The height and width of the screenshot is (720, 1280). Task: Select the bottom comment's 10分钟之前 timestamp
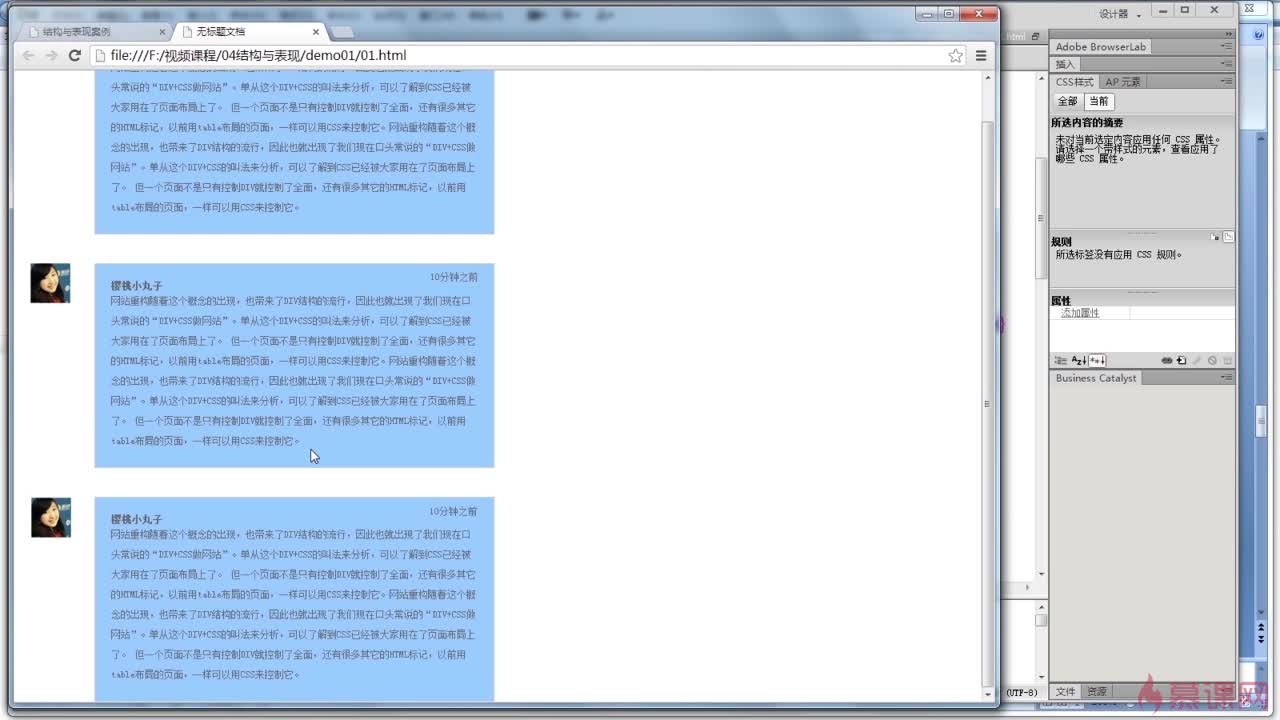tap(453, 511)
